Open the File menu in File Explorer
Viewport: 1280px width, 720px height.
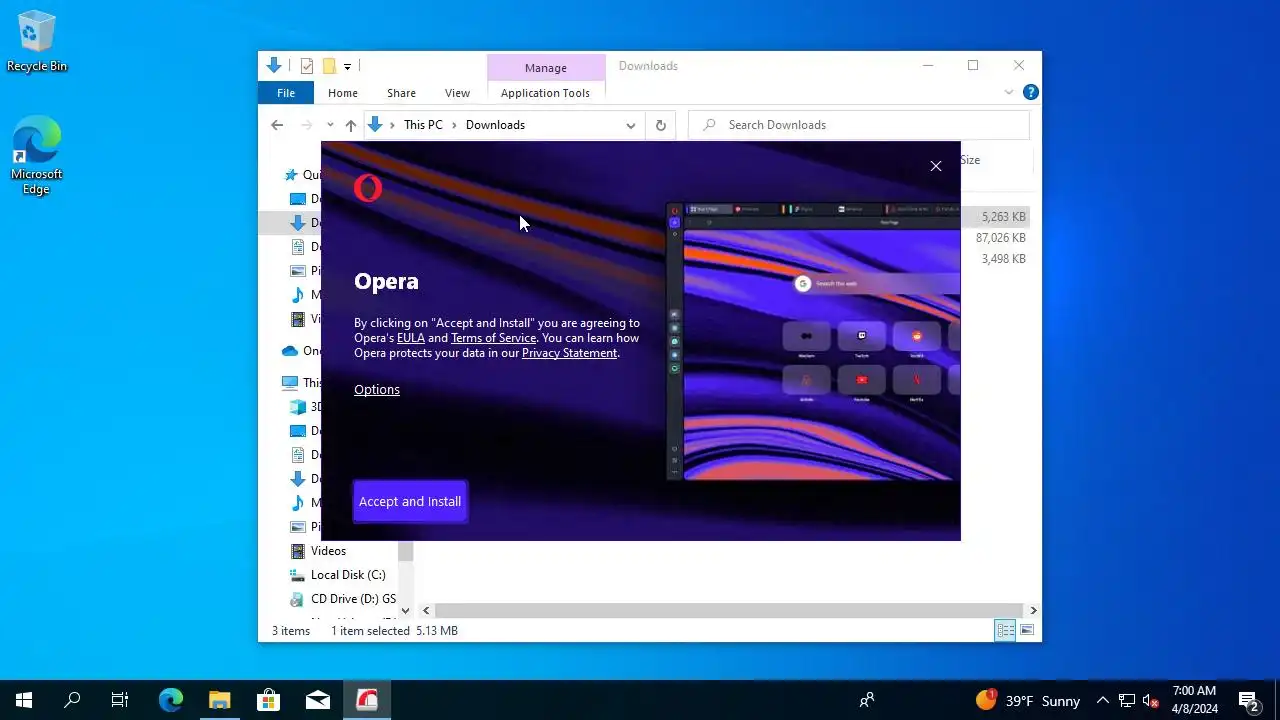(x=286, y=93)
